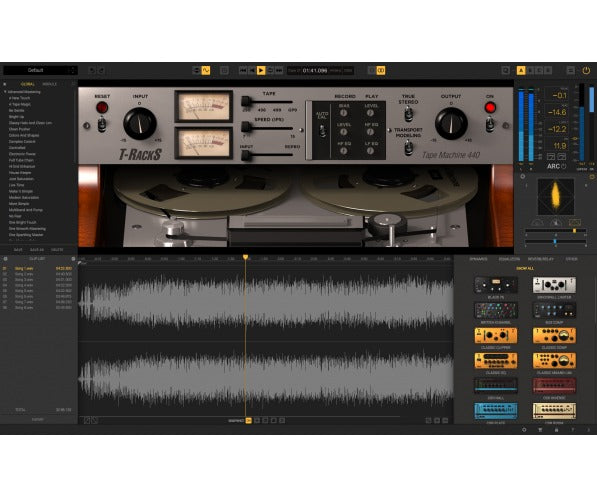Screen dimensions: 597x497
Task: Click the rewind-to-start transport button
Action: click(243, 70)
